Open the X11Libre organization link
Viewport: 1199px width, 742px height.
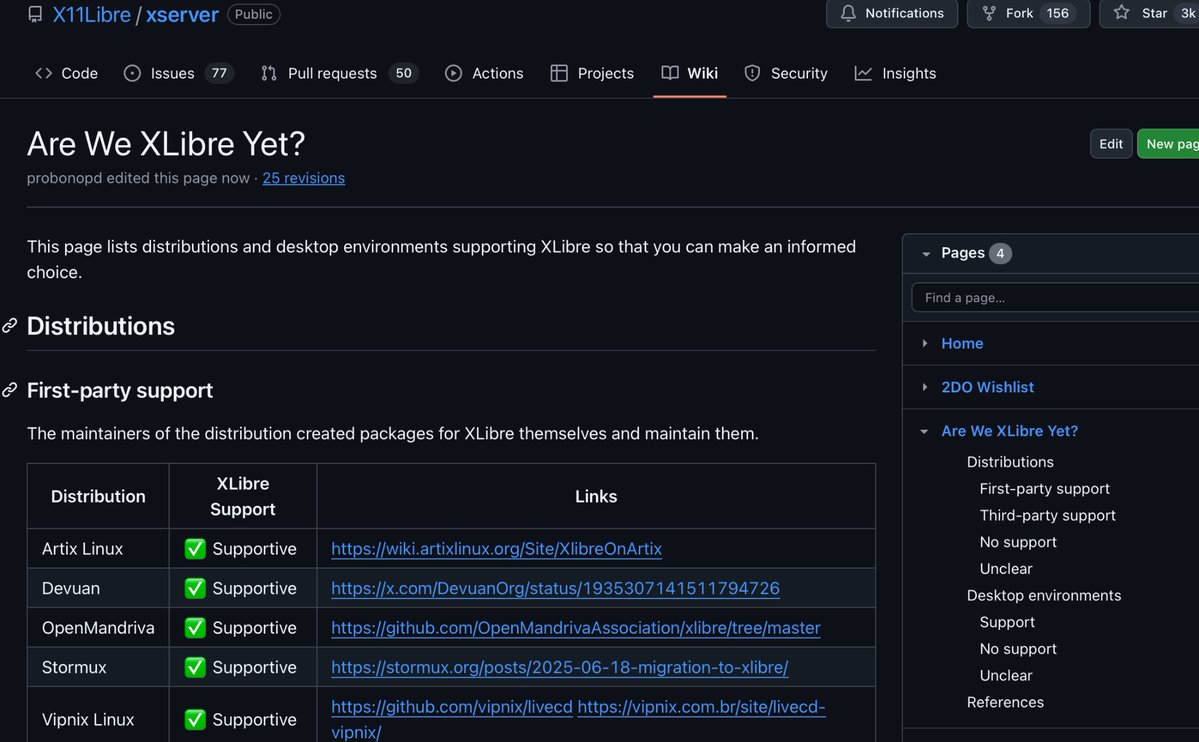[x=91, y=15]
